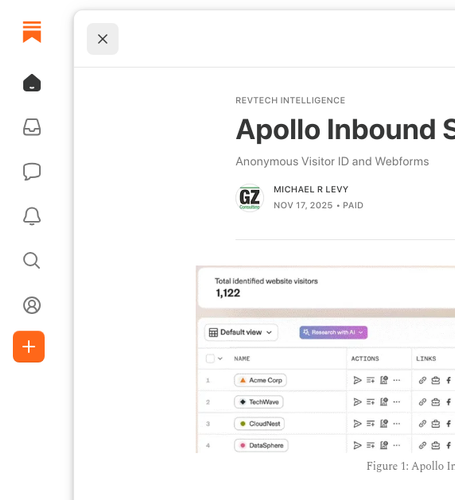Click send icon in TechWave row
This screenshot has width=455, height=500.
(357, 402)
